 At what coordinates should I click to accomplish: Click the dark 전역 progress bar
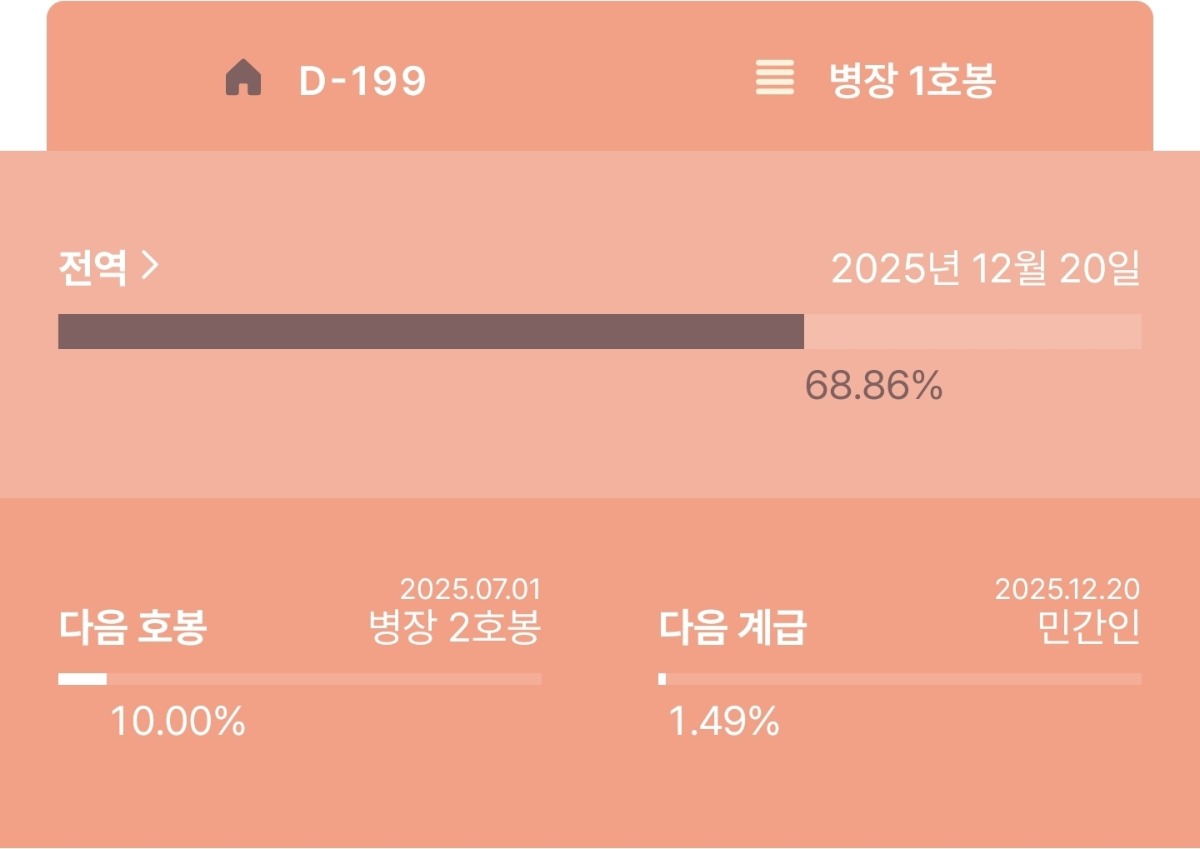(430, 332)
